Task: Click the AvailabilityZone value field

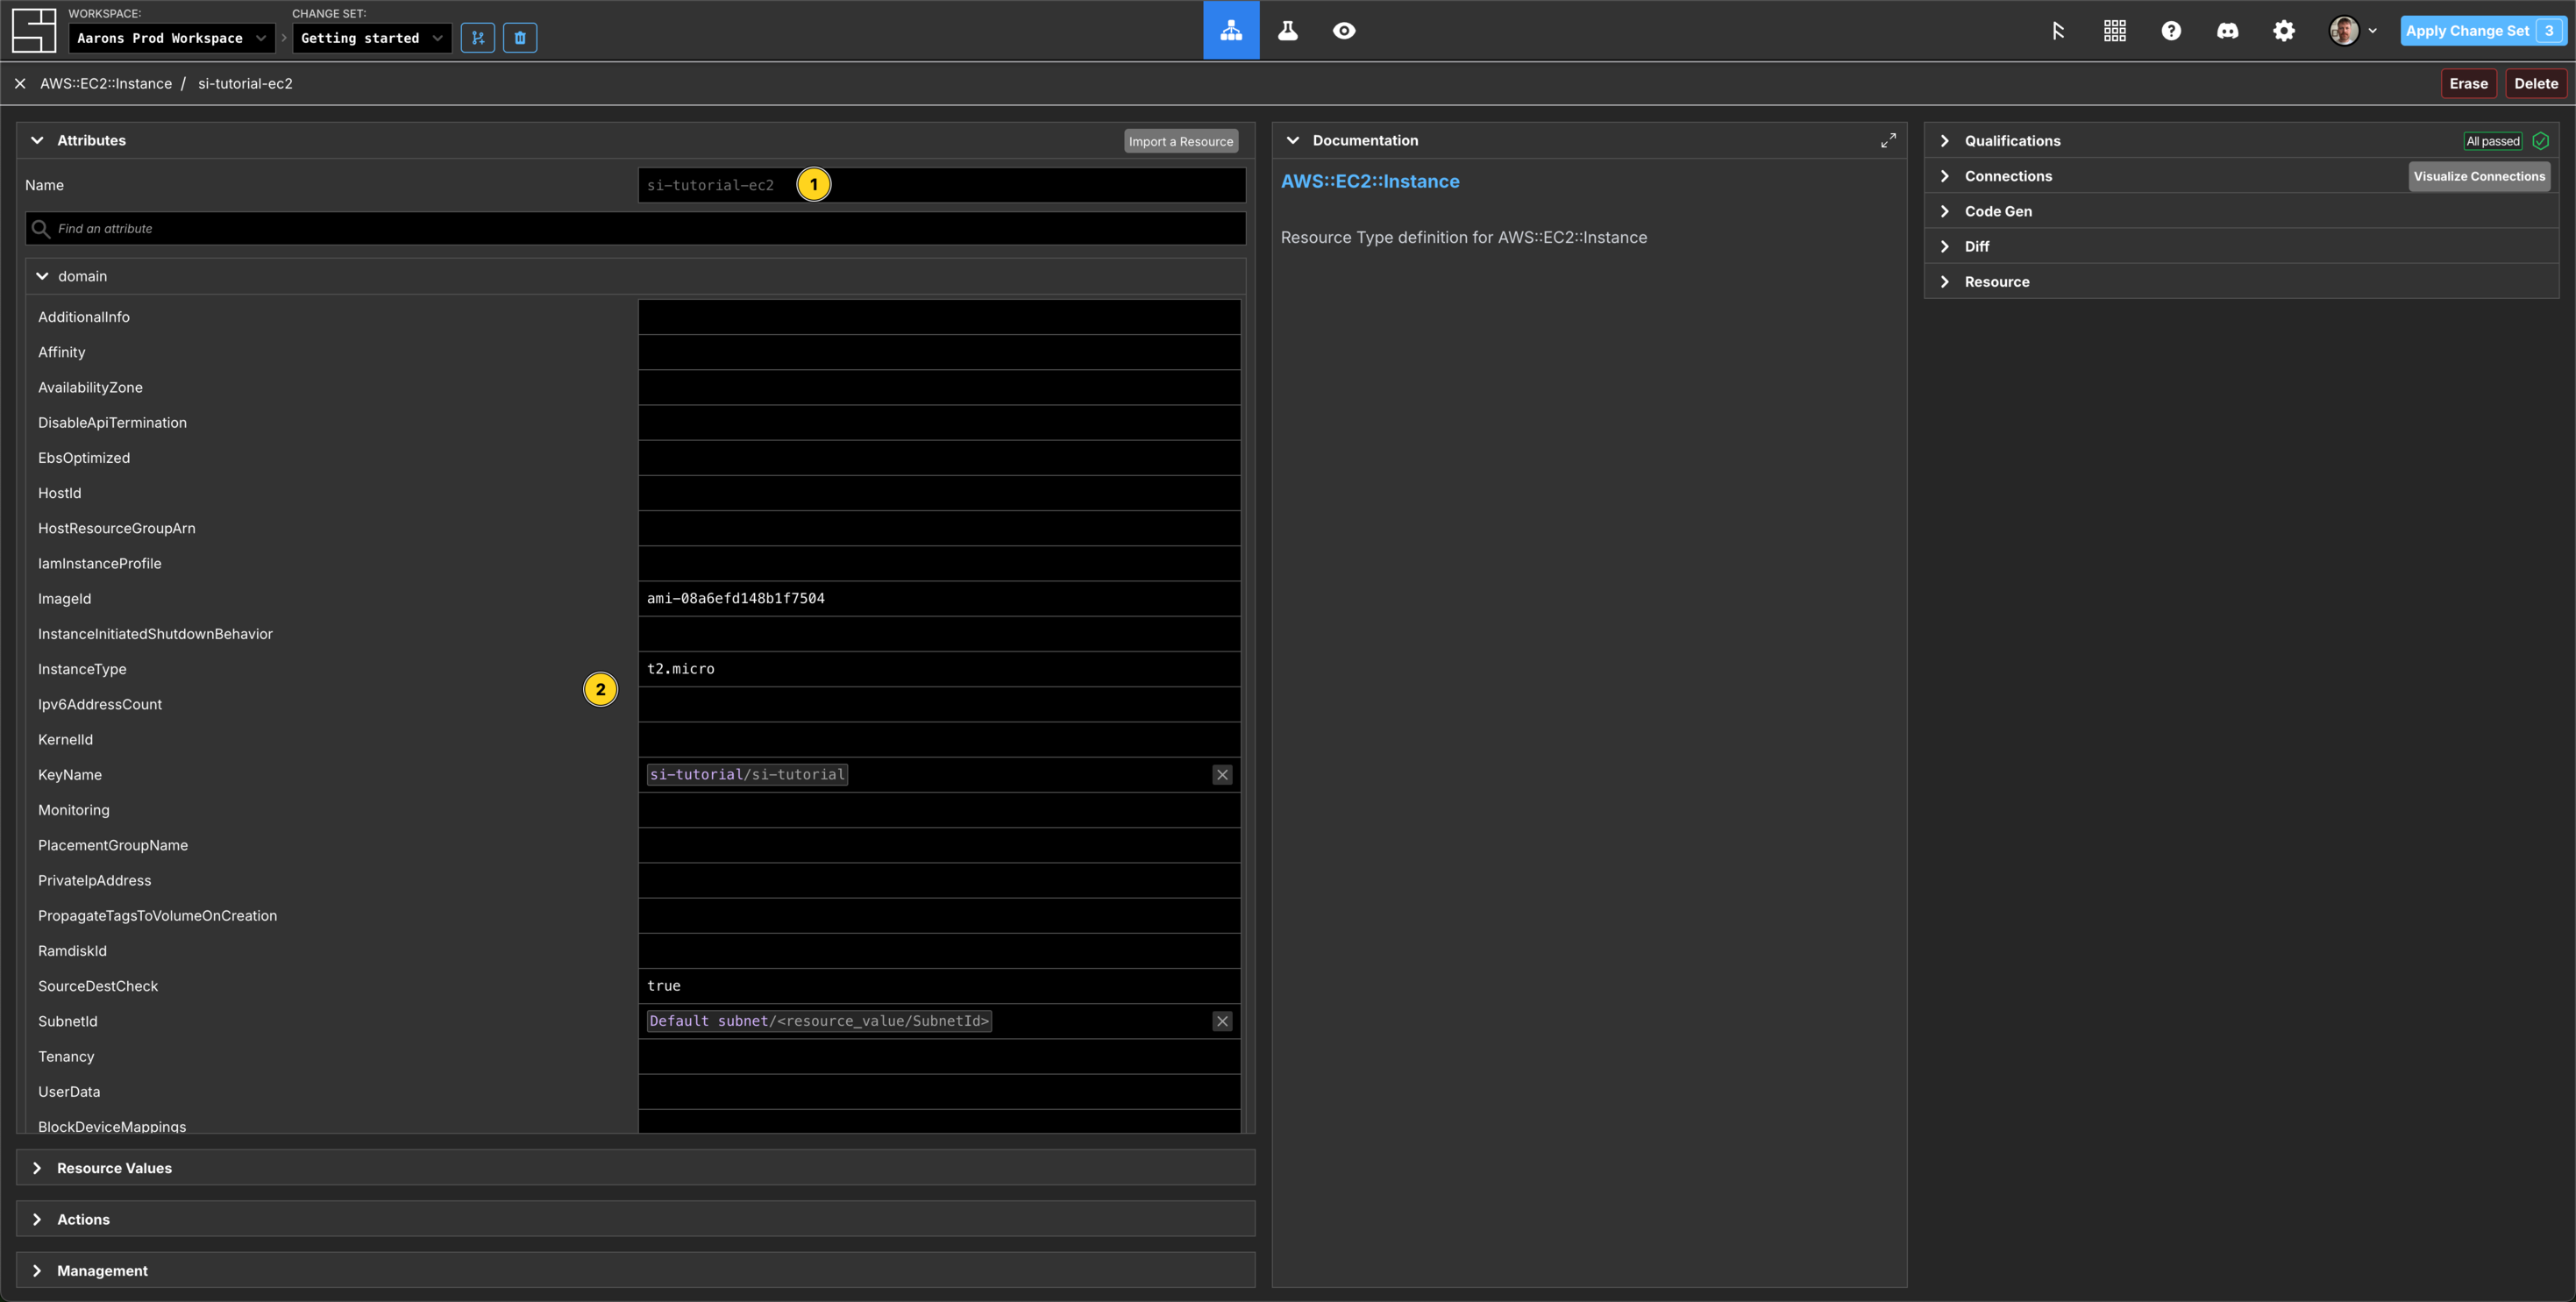Action: [940, 387]
